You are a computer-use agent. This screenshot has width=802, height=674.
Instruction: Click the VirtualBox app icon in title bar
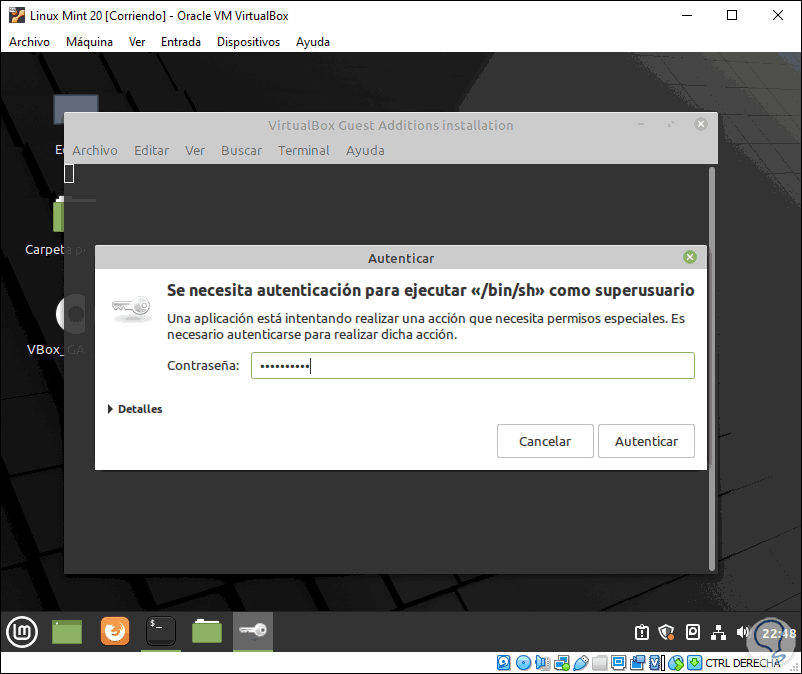pos(16,15)
